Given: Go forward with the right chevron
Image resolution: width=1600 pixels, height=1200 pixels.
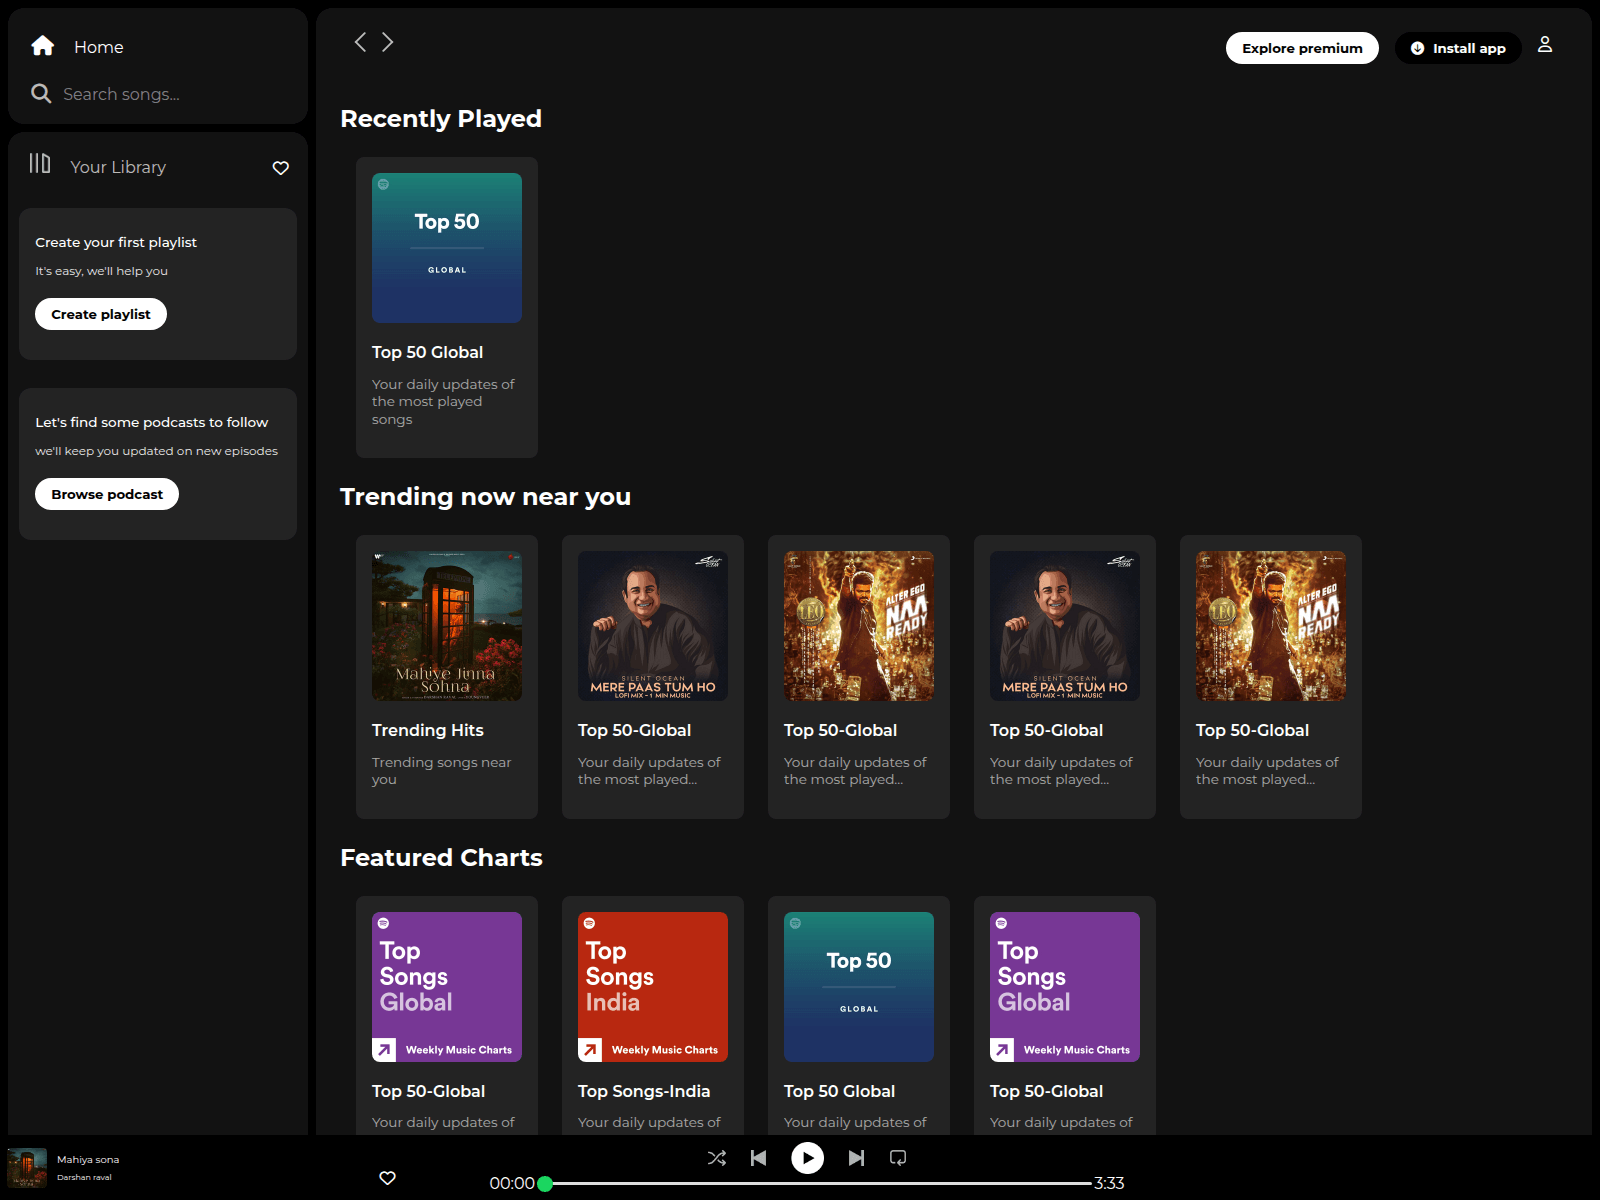Looking at the screenshot, I should [388, 42].
